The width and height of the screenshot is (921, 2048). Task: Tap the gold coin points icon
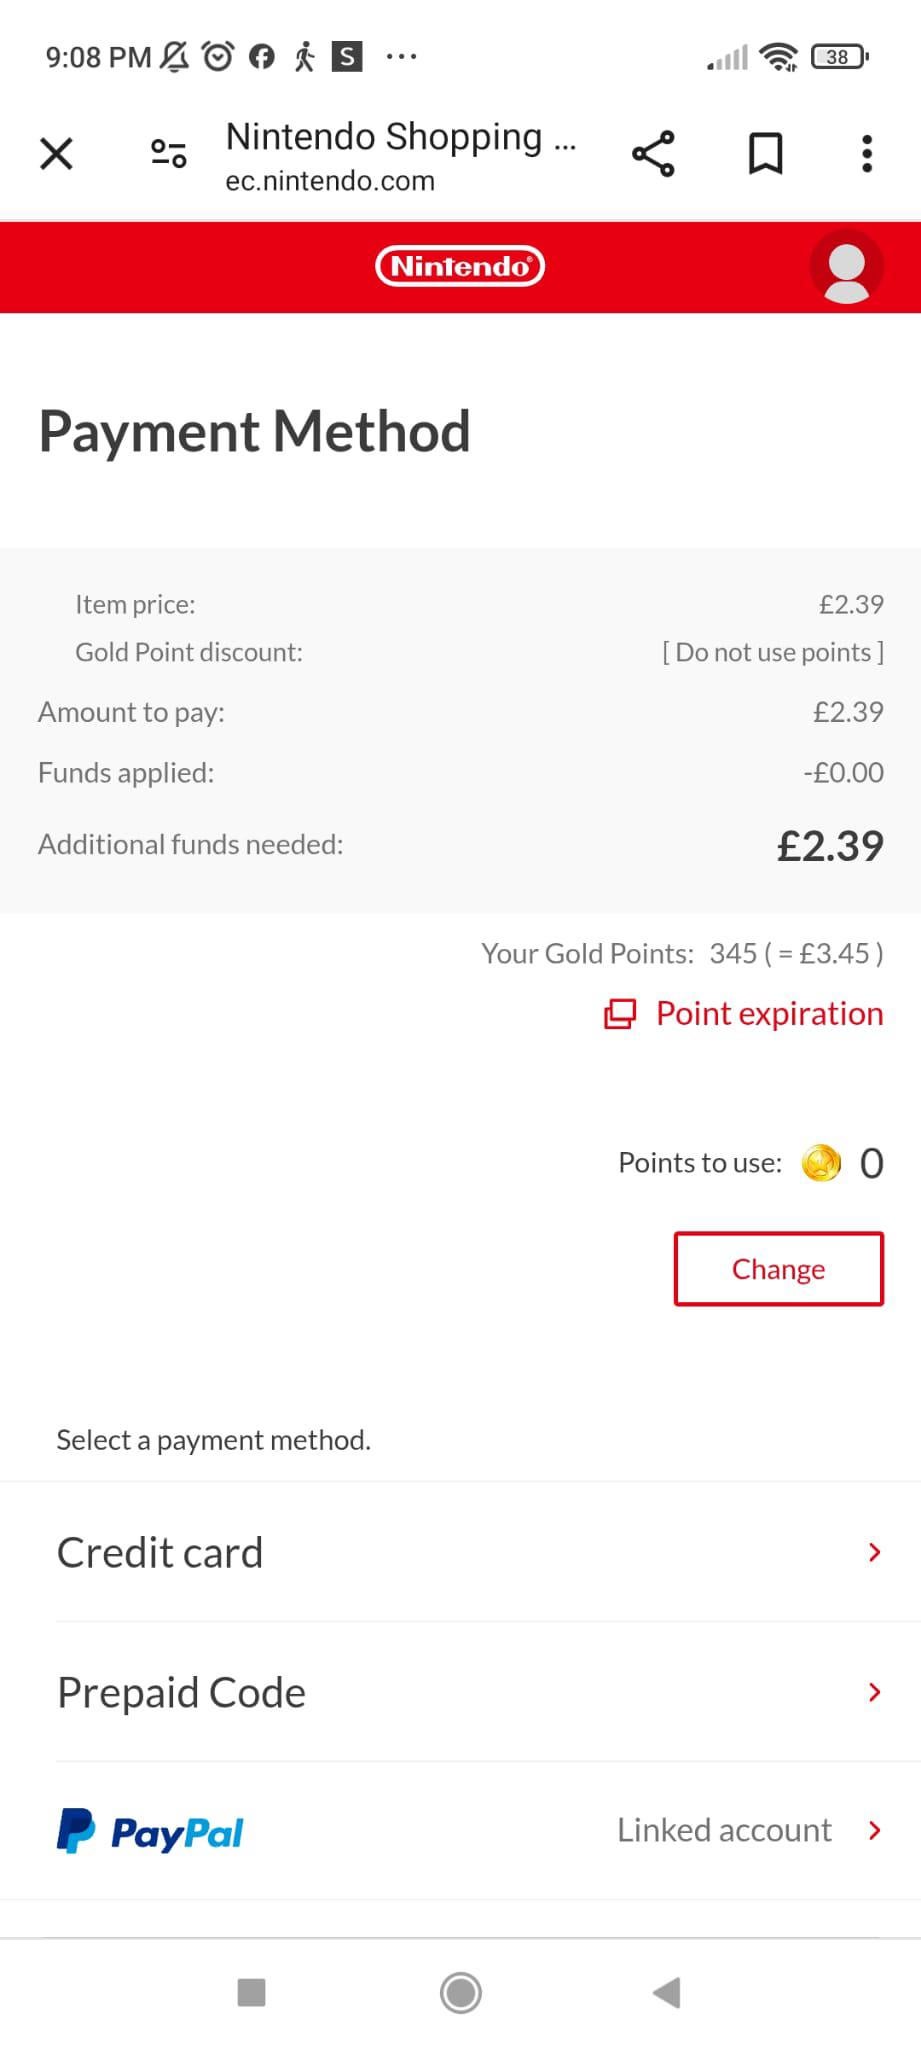(x=822, y=1163)
